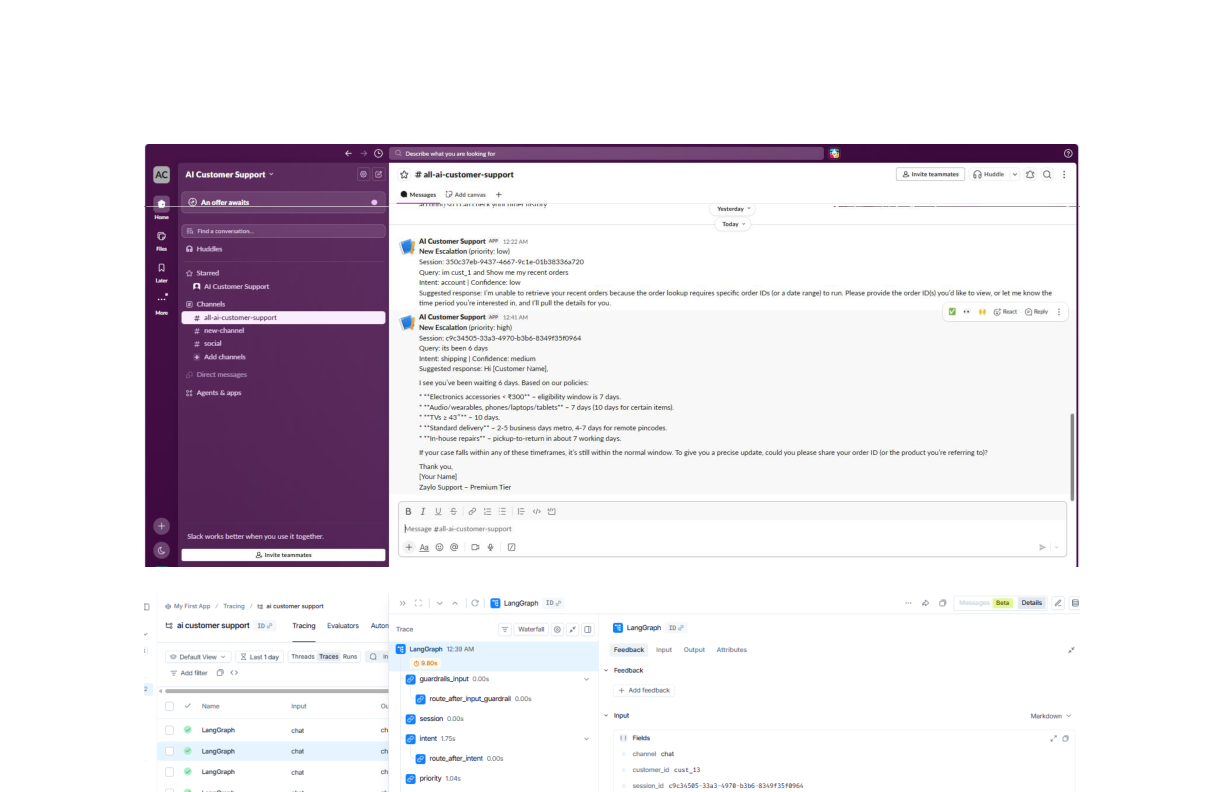This screenshot has height=792, width=1224.
Task: Switch runs view to Threads
Action: click(302, 657)
